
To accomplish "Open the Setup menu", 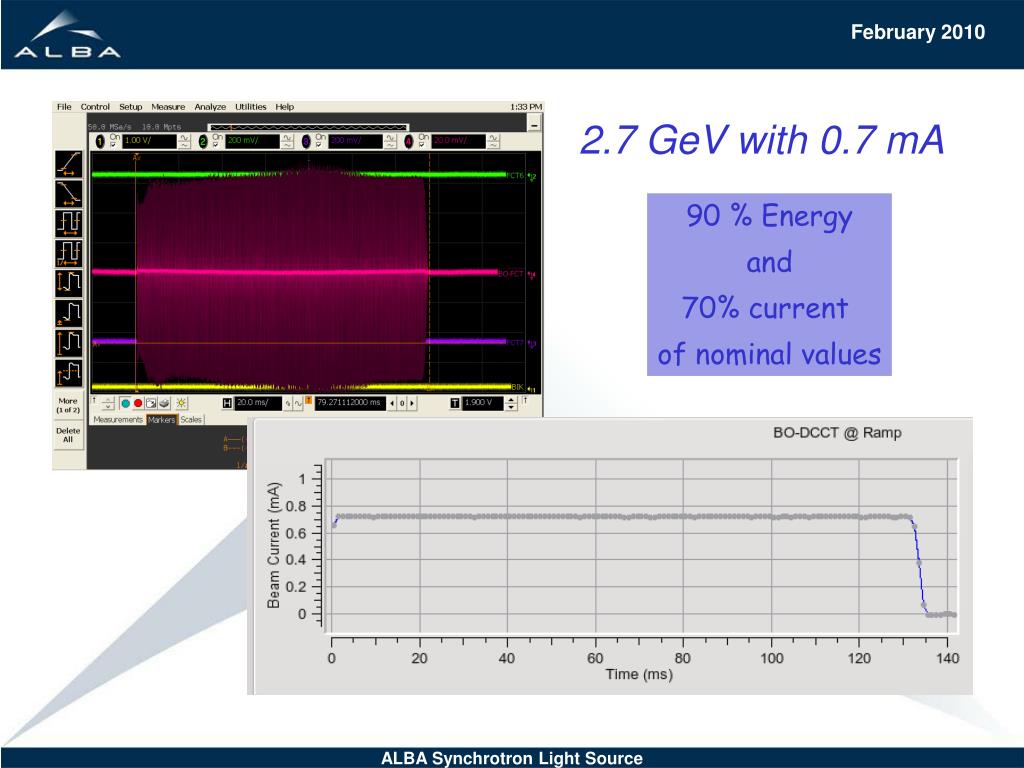I will tap(131, 106).
